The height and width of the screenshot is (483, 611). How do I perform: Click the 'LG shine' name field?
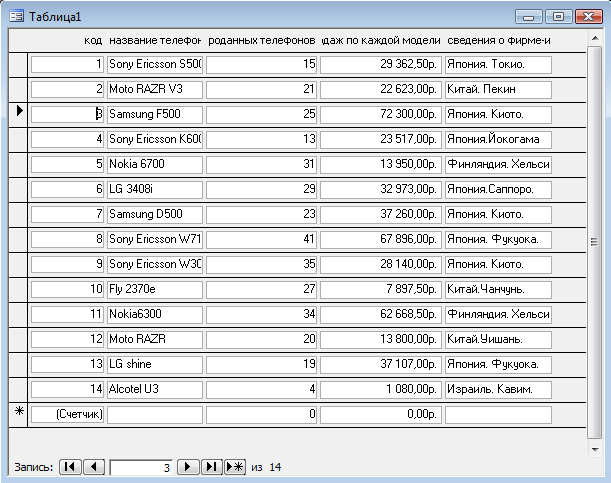click(x=155, y=364)
